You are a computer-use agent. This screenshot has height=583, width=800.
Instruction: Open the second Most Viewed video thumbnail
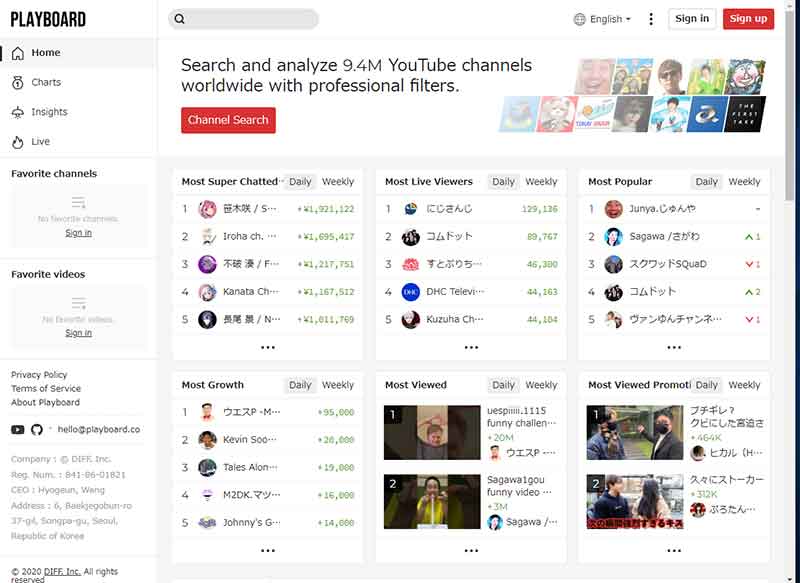(x=432, y=502)
